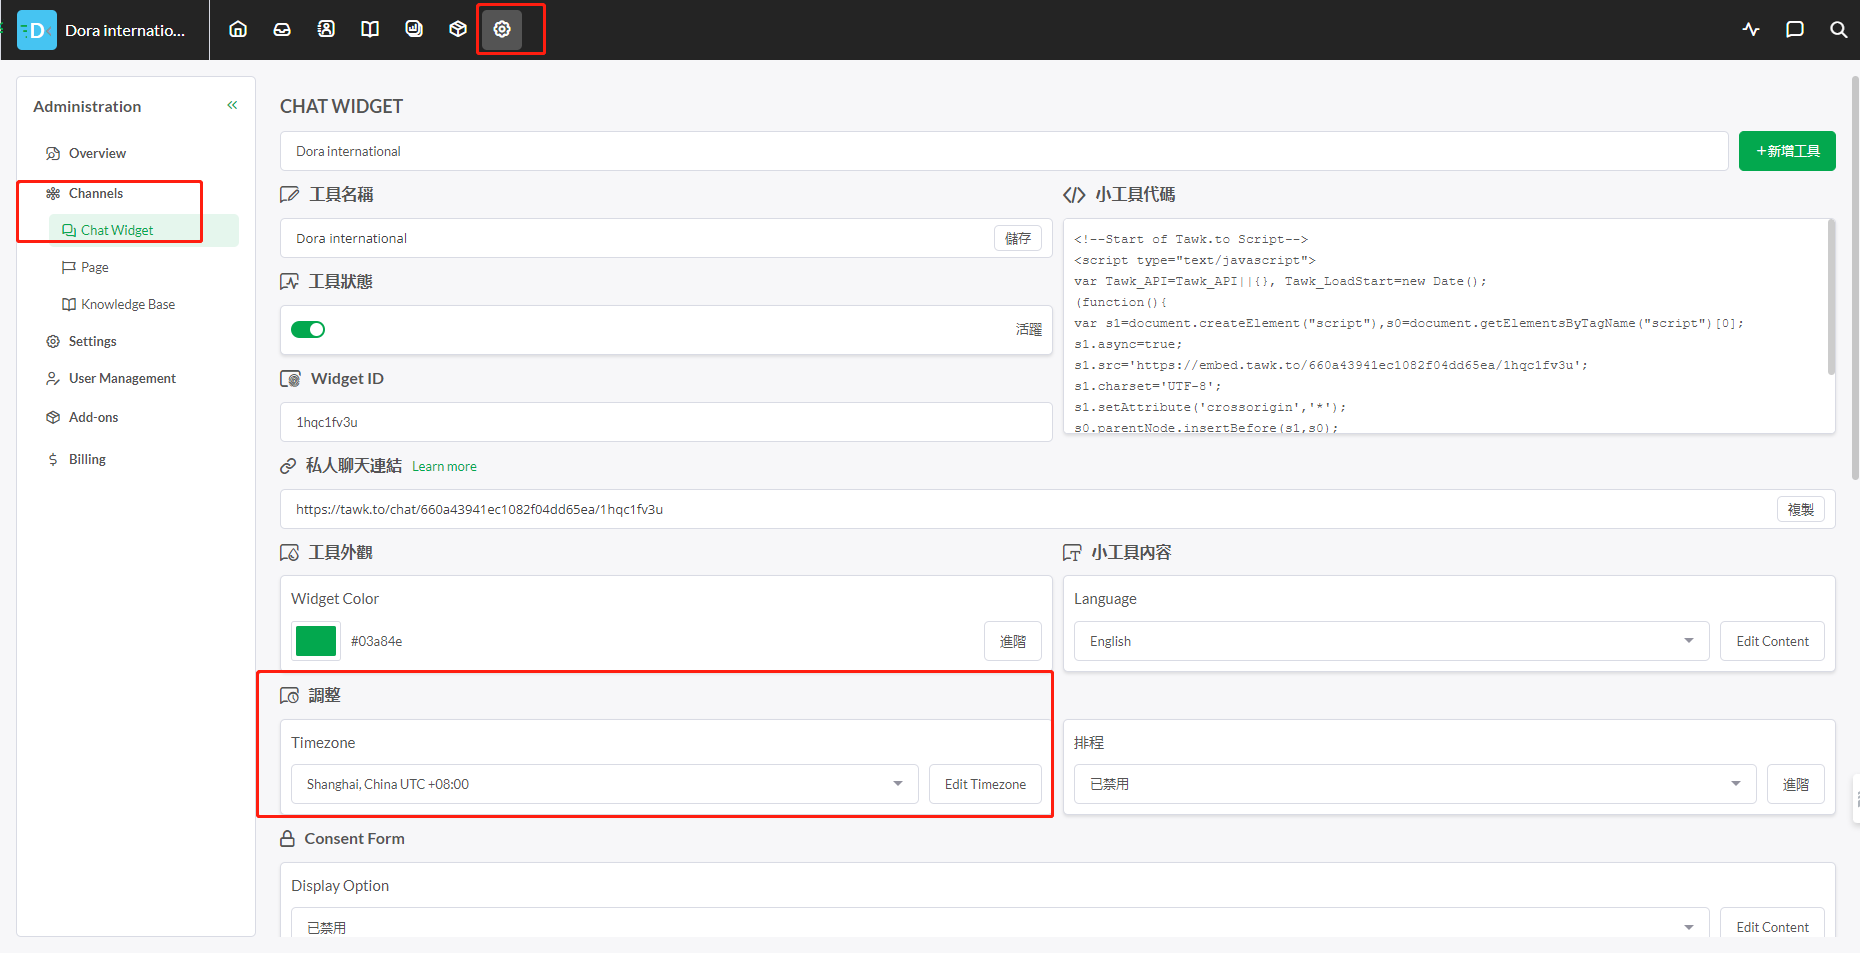1860x953 pixels.
Task: Toggle the widget status switch off
Action: pos(308,329)
